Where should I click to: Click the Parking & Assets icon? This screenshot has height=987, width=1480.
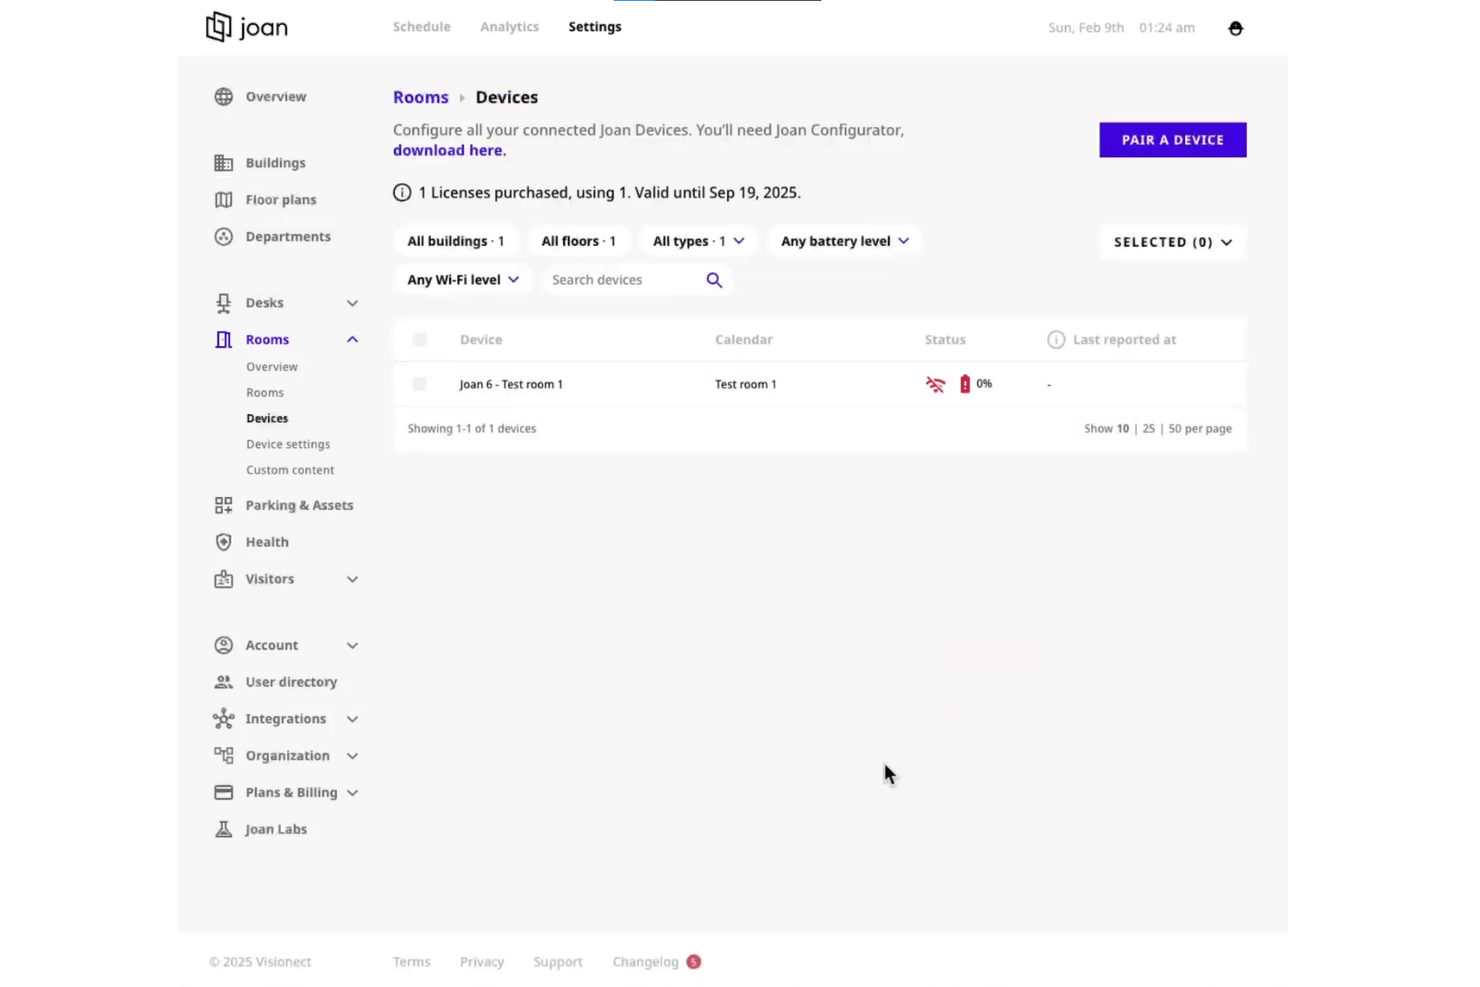coord(223,506)
